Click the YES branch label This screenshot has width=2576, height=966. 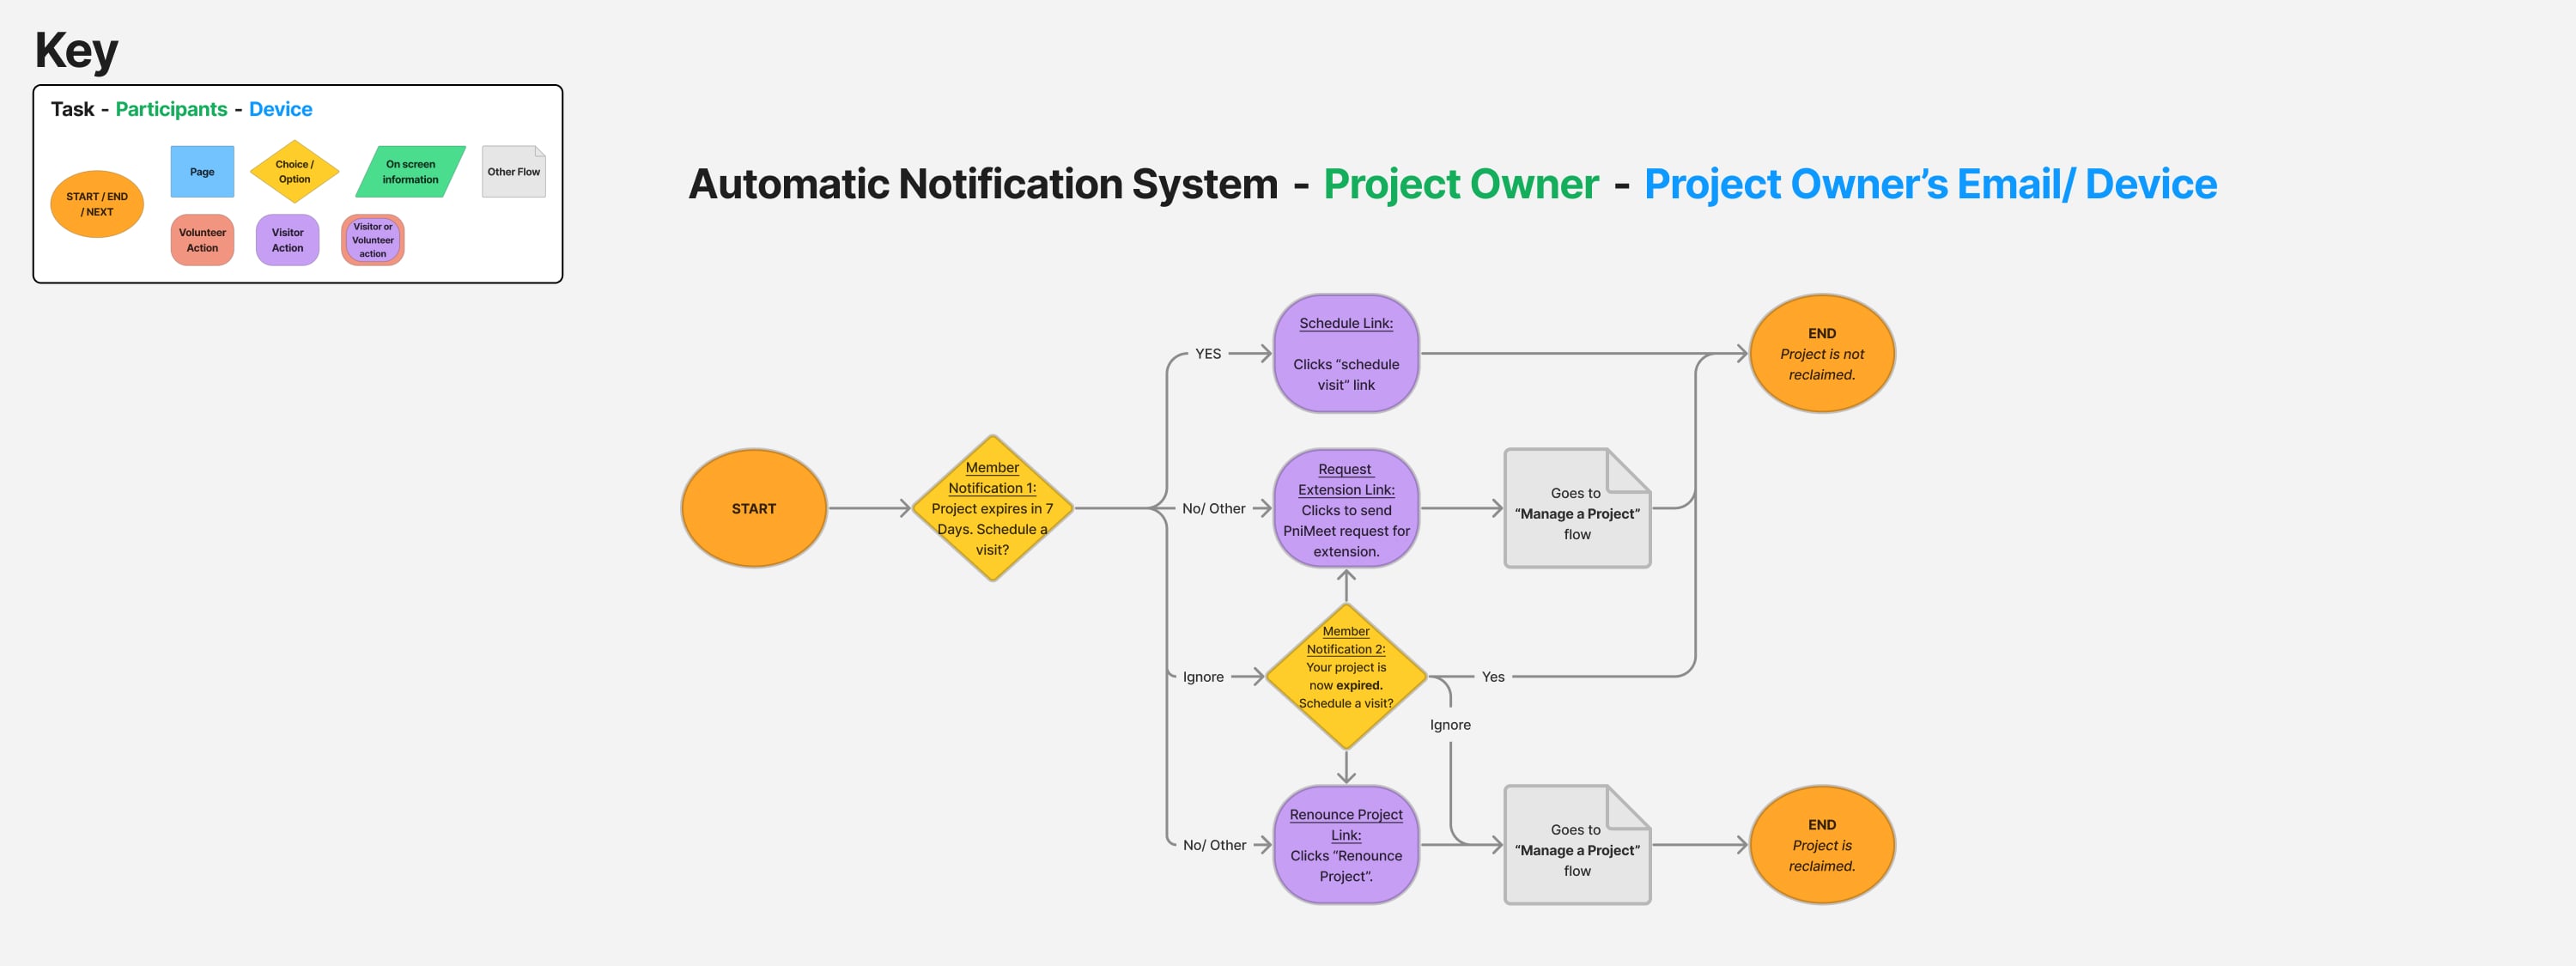pos(1208,353)
